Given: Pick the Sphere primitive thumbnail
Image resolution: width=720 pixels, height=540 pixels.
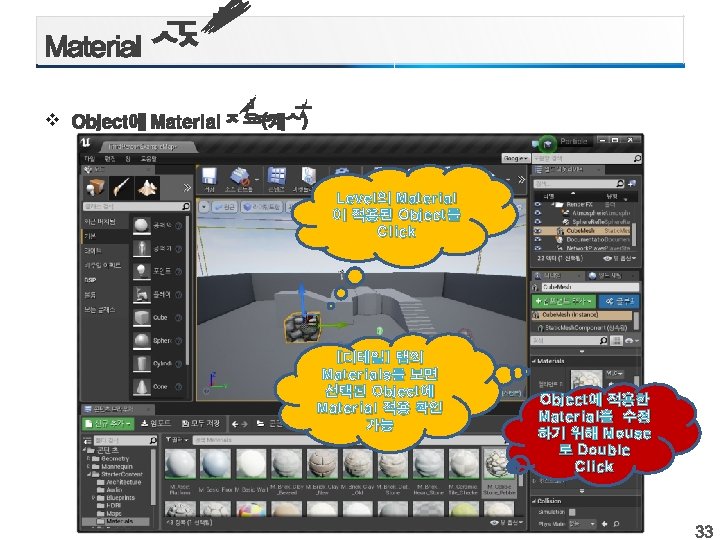Looking at the screenshot, I should 141,341.
